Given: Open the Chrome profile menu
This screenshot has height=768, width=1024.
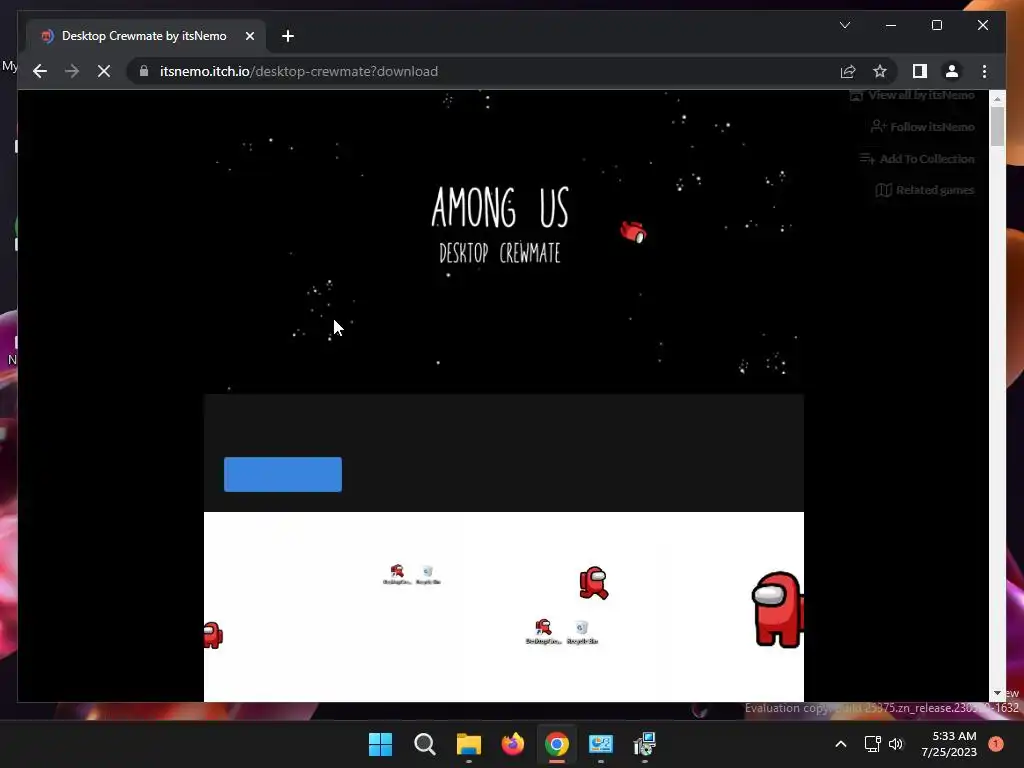Looking at the screenshot, I should [952, 71].
